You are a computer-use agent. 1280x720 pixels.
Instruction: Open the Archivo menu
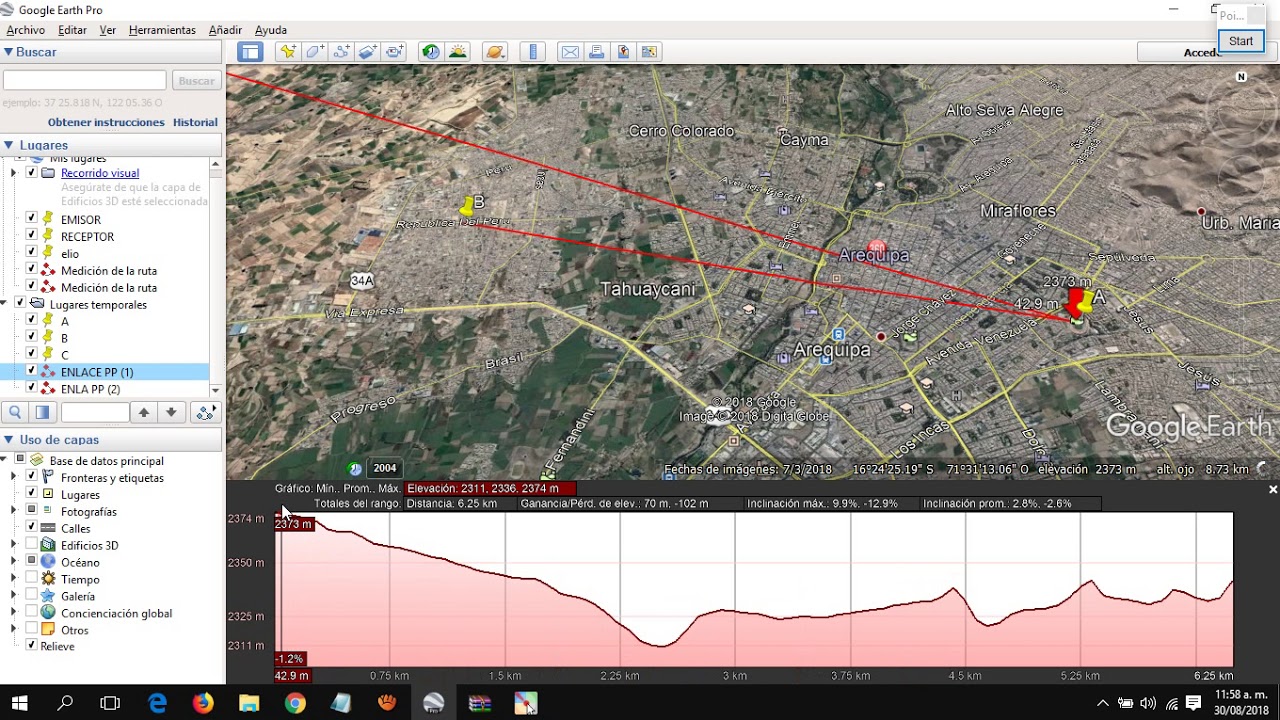point(26,30)
